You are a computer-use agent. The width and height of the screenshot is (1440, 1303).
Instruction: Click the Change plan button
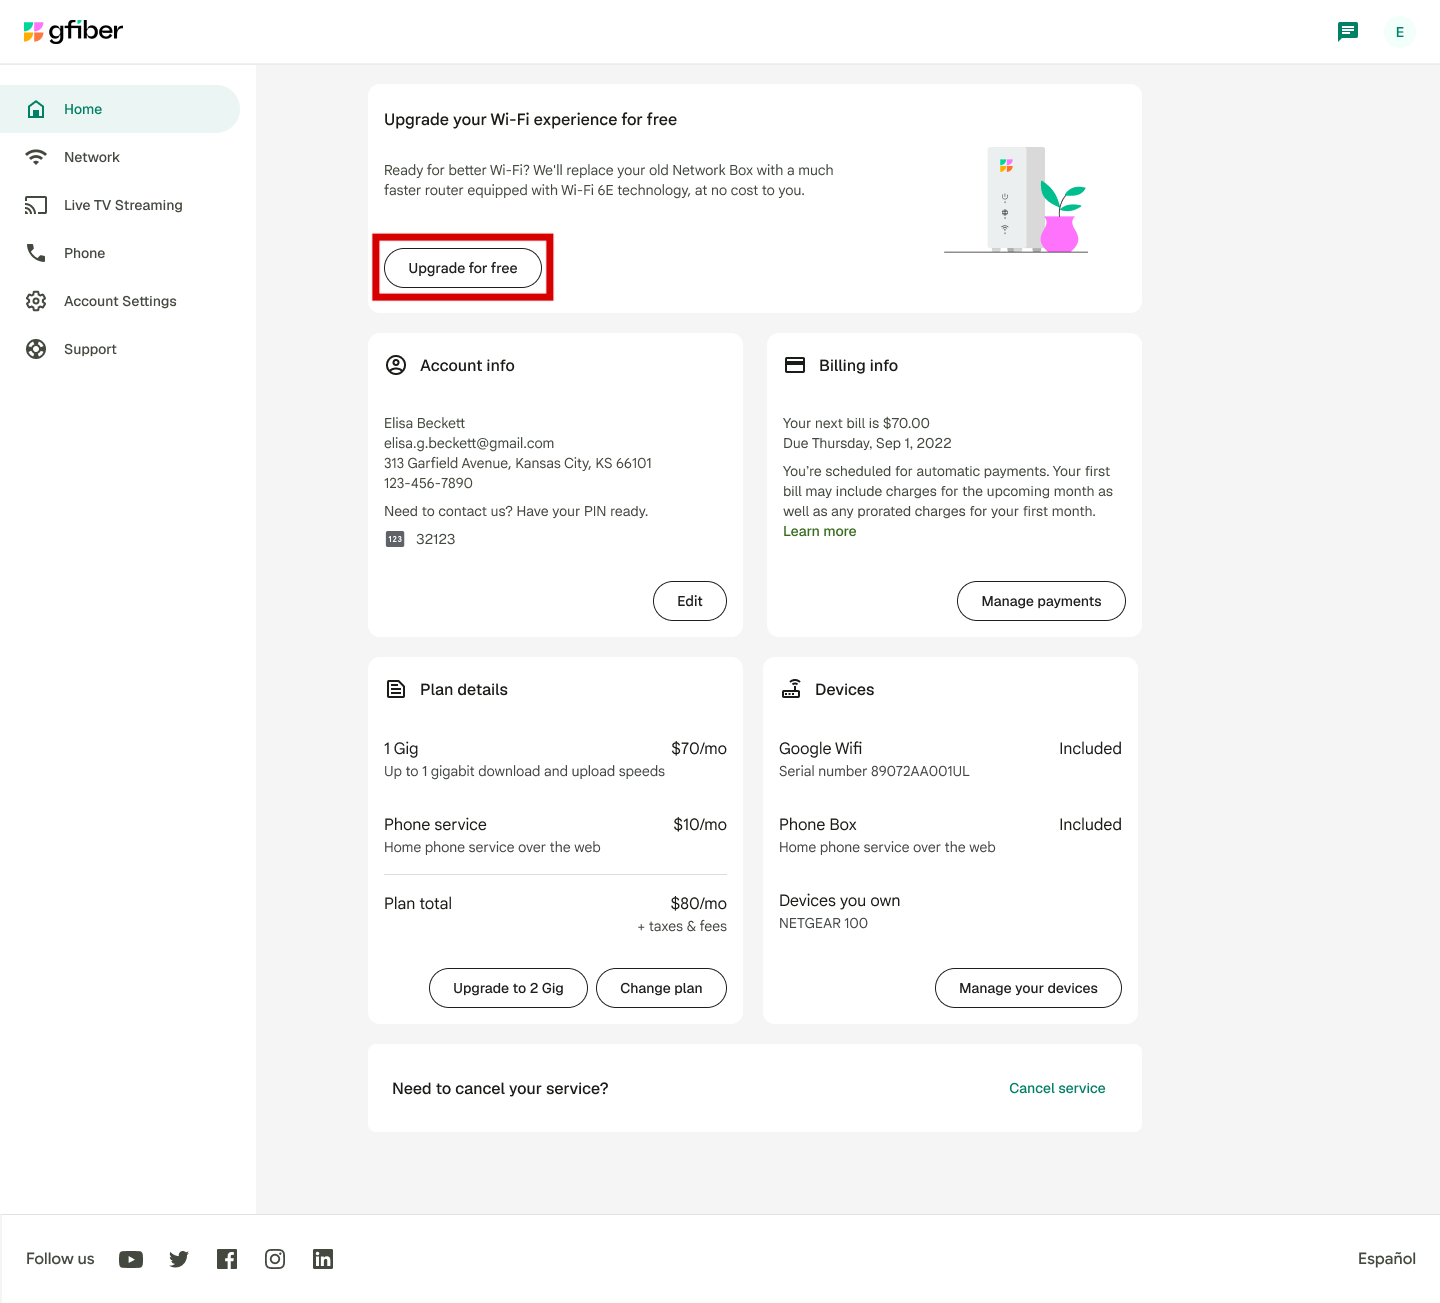[661, 988]
